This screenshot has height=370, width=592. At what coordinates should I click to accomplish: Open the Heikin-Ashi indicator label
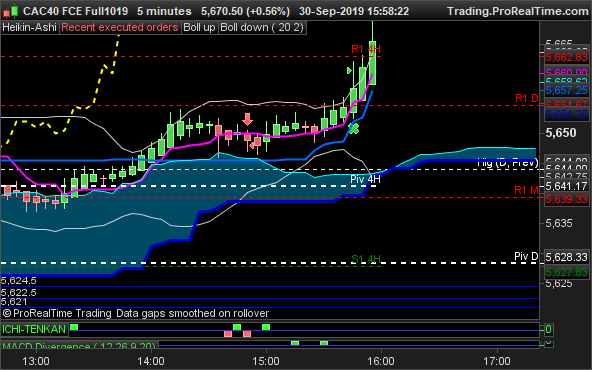29,28
